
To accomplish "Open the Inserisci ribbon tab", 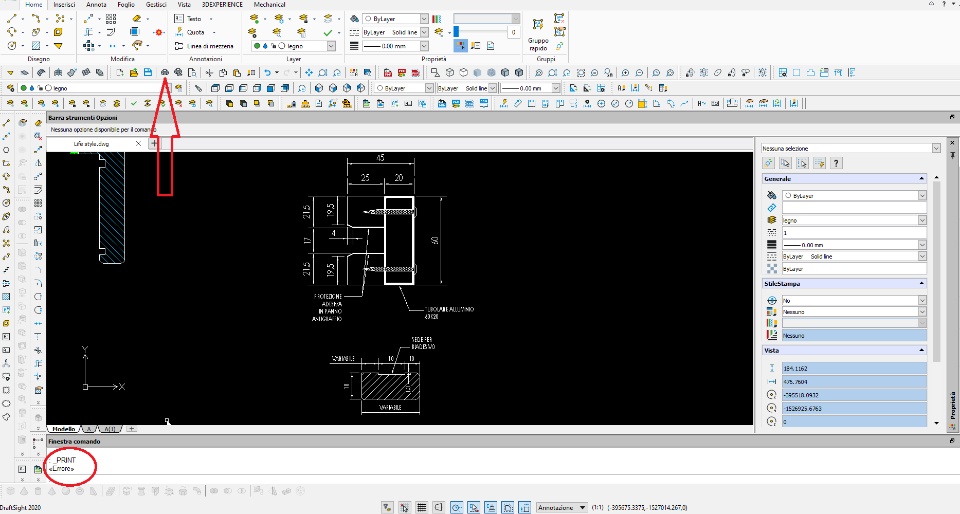I will (x=64, y=5).
